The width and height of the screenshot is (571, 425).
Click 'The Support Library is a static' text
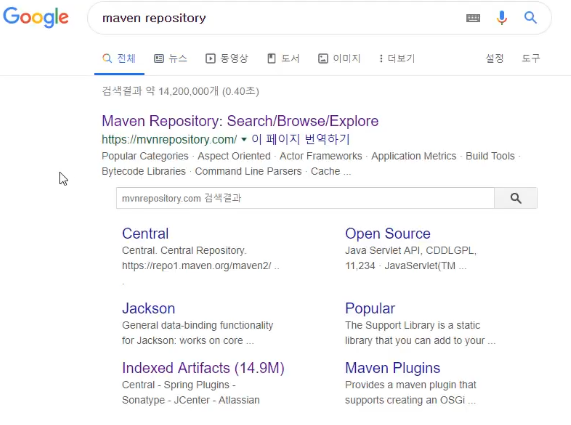[x=413, y=325]
